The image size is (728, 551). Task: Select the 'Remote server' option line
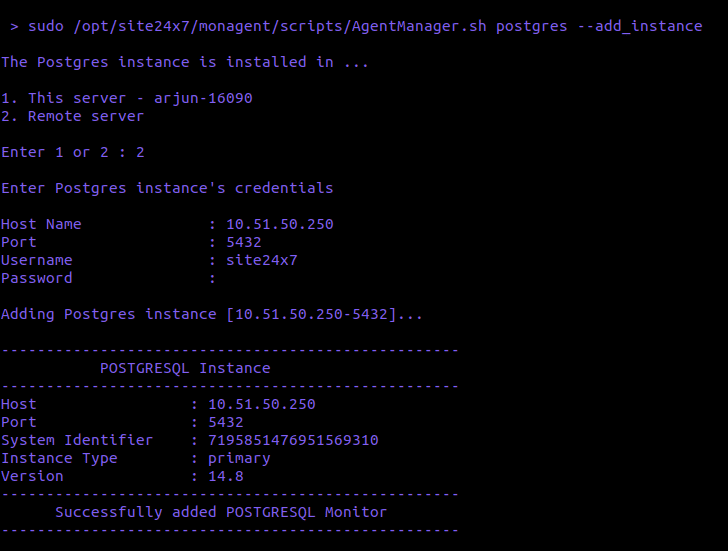[73, 116]
